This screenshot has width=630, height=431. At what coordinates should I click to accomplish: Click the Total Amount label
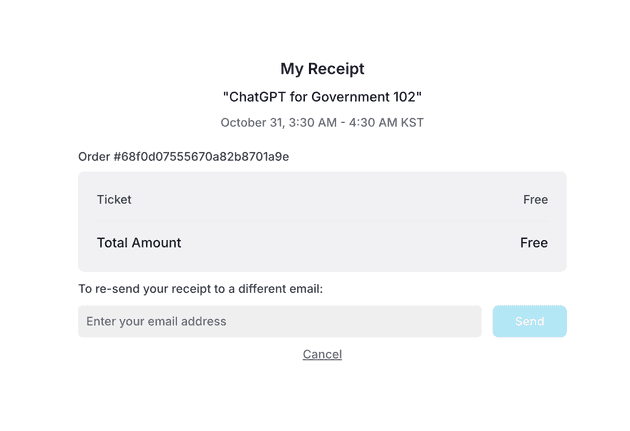(x=139, y=243)
